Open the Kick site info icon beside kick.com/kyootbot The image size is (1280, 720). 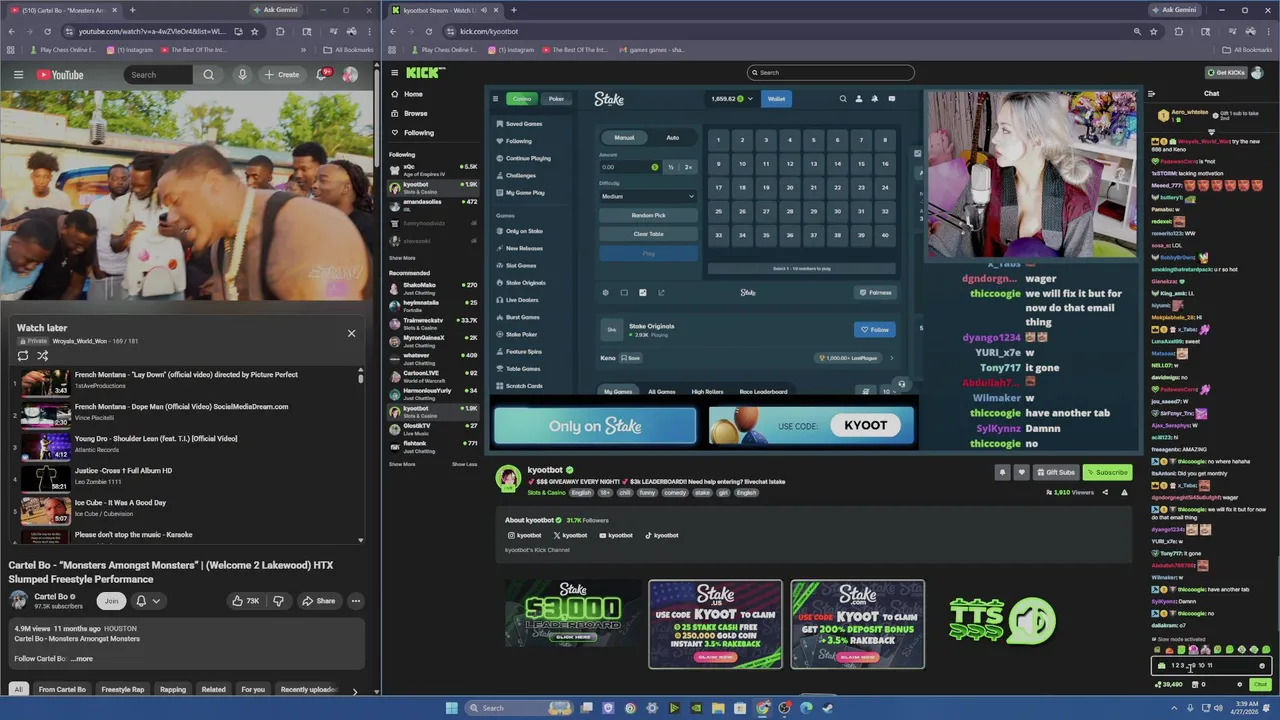(x=450, y=31)
